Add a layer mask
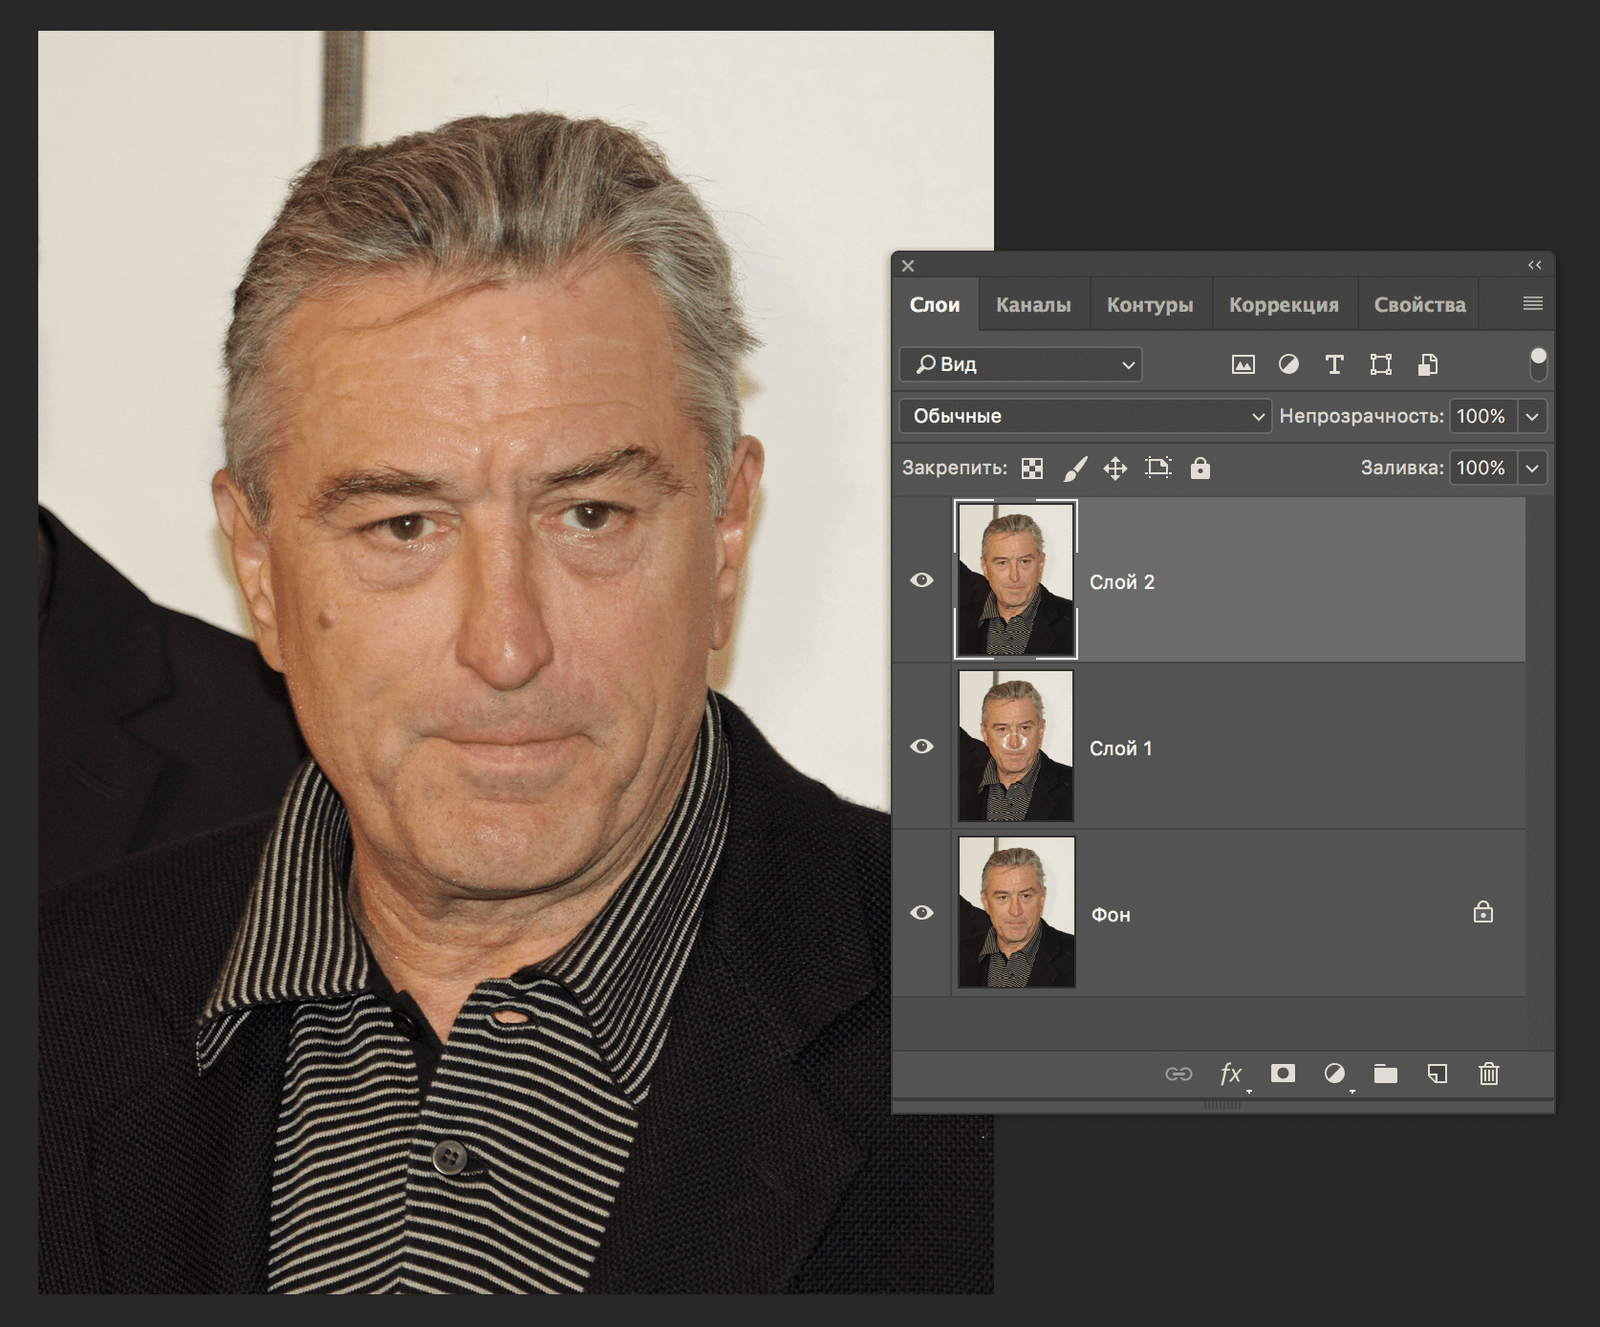The image size is (1600, 1327). (x=1282, y=1074)
